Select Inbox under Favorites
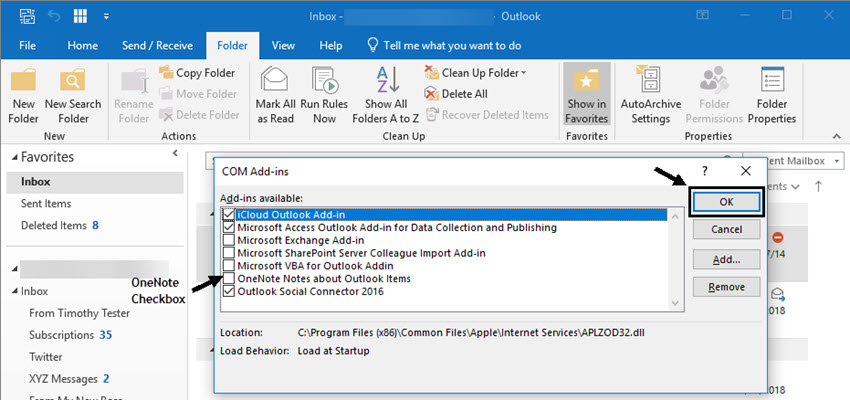Image resolution: width=850 pixels, height=400 pixels. click(95, 182)
